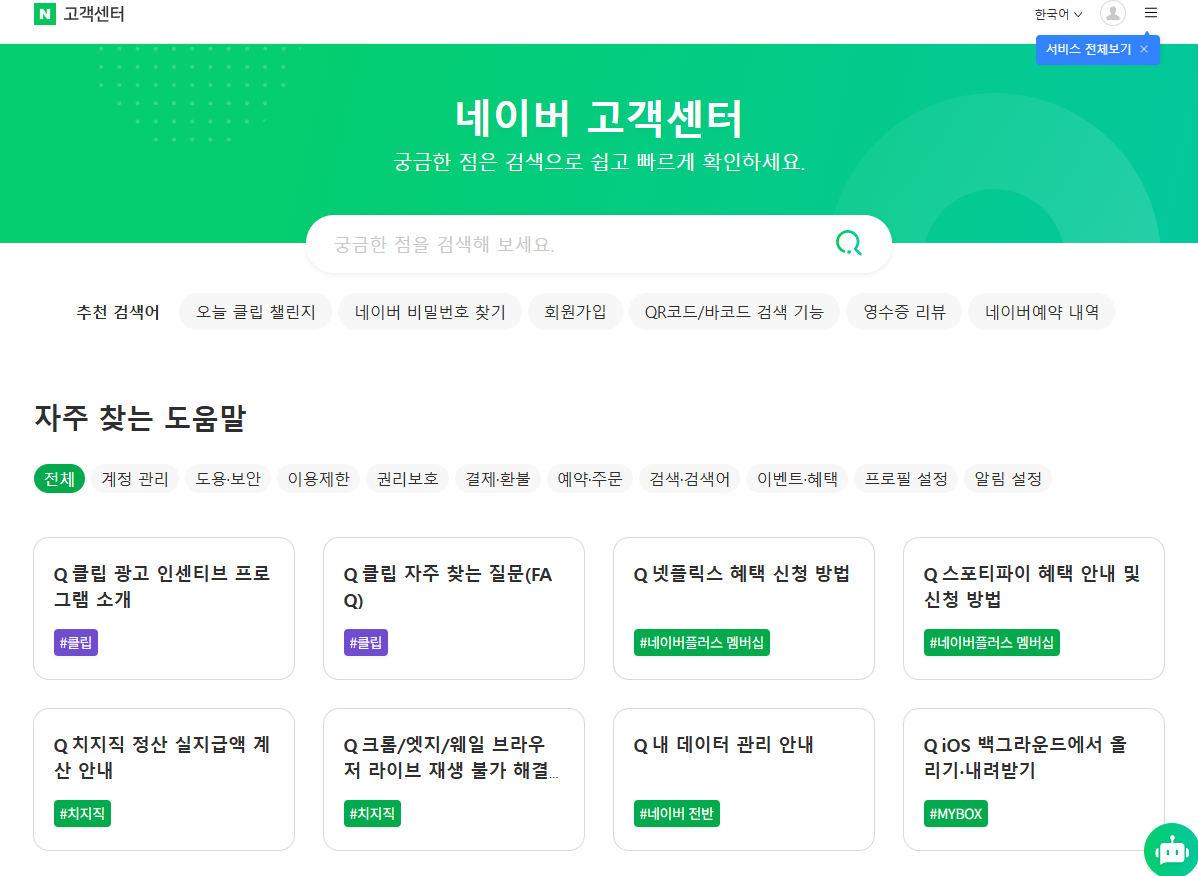Switch to the 권리보호 tab
The width and height of the screenshot is (1198, 876).
[x=408, y=479]
